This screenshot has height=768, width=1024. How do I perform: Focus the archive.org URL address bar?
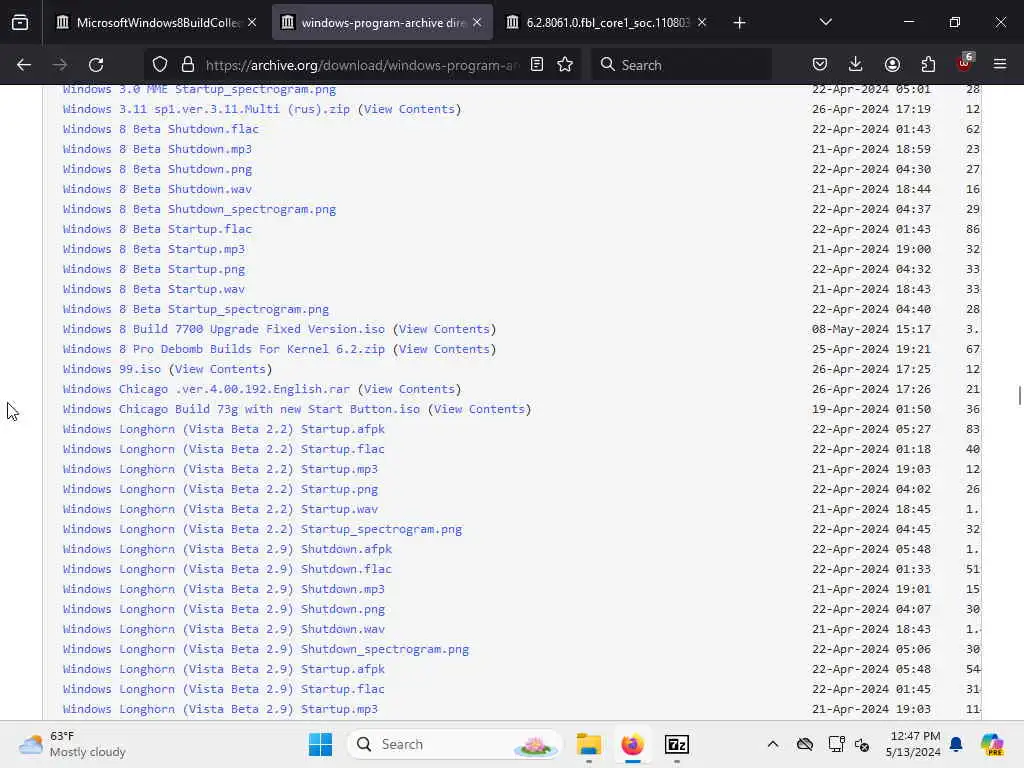362,65
